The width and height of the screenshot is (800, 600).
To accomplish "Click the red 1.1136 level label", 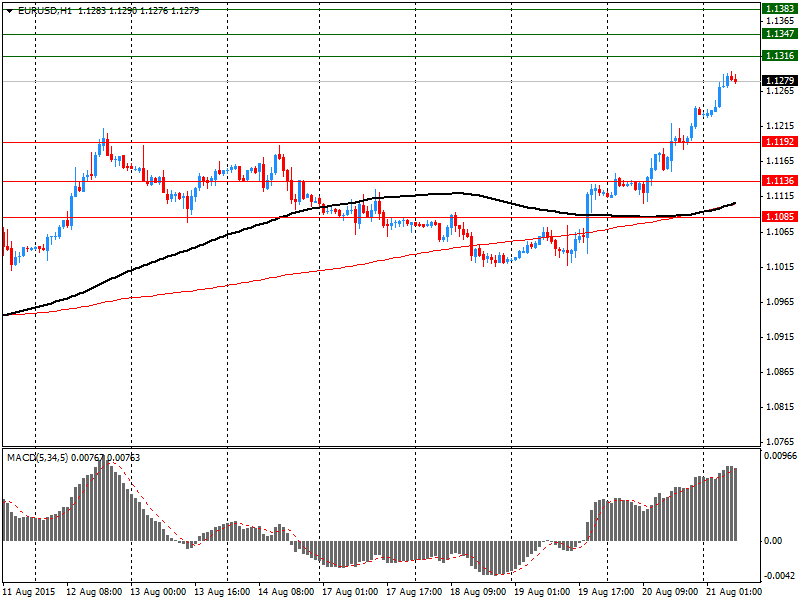I will click(x=780, y=181).
